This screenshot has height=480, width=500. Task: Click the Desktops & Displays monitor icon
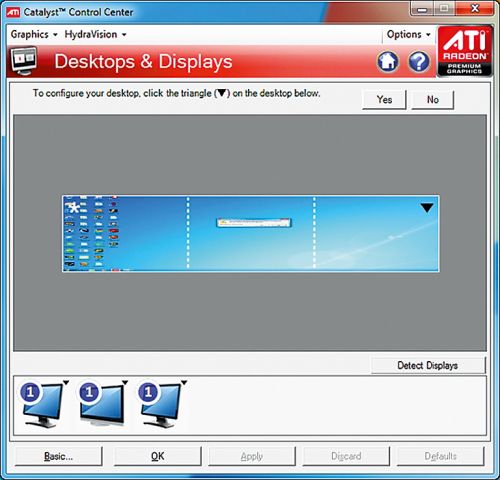[24, 61]
